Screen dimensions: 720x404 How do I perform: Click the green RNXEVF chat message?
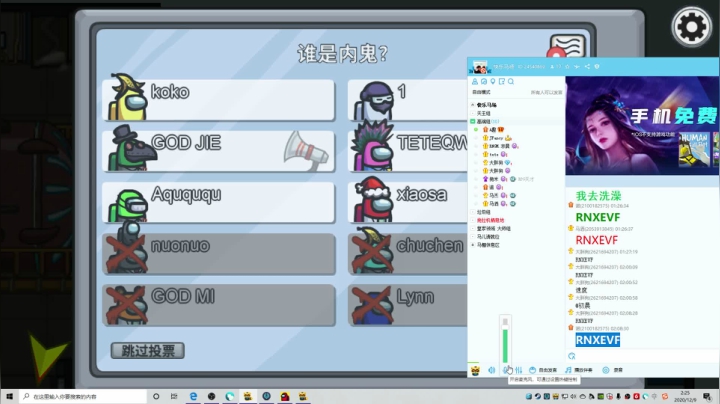(x=597, y=217)
